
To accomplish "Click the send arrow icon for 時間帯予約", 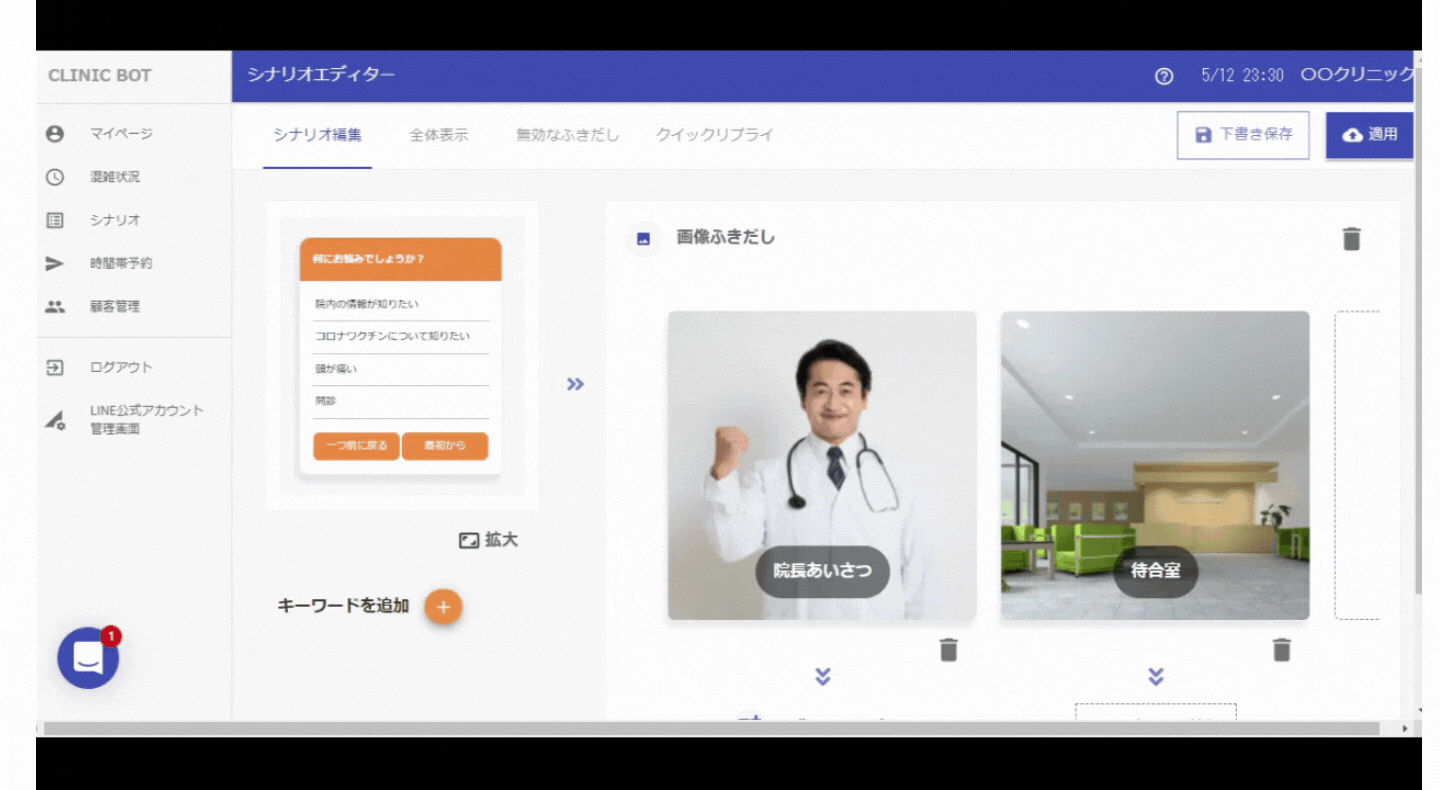I will pyautogui.click(x=55, y=264).
